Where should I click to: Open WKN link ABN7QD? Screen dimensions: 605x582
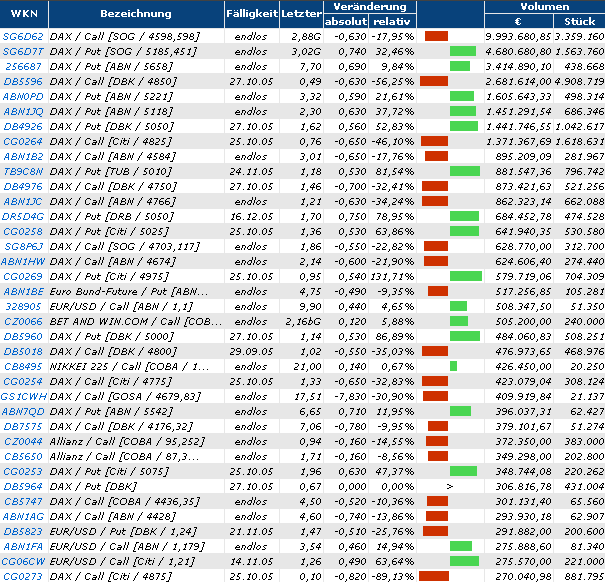point(23,411)
